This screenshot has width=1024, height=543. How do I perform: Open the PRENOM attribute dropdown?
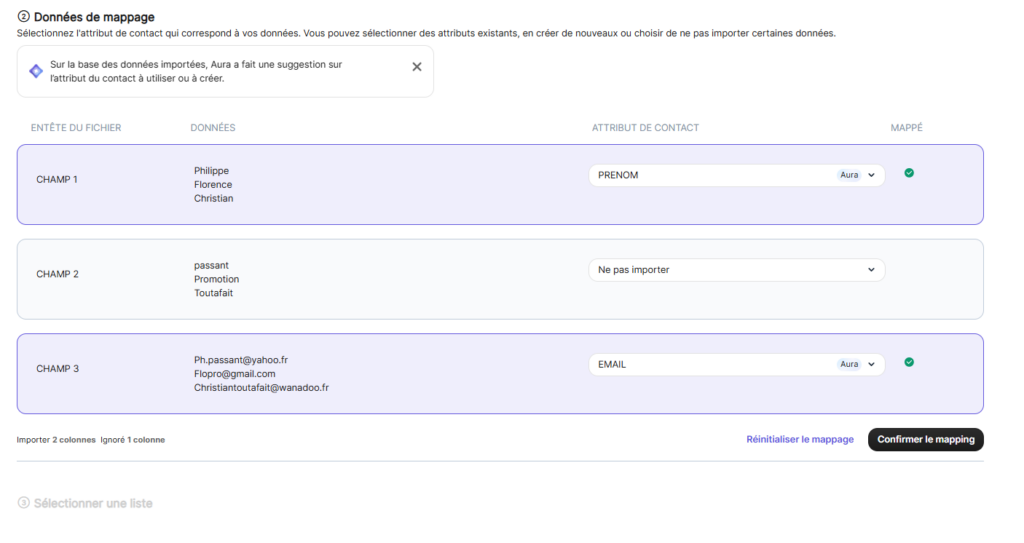pyautogui.click(x=871, y=175)
